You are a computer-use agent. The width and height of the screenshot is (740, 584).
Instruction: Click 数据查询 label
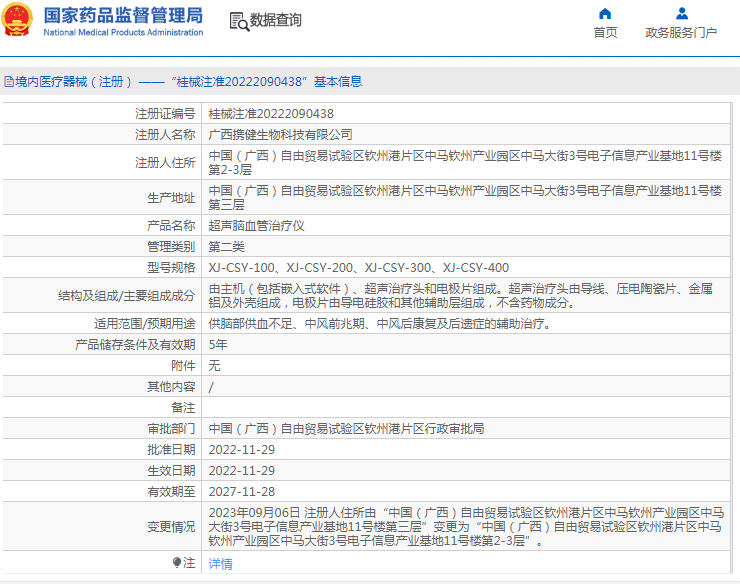click(276, 20)
